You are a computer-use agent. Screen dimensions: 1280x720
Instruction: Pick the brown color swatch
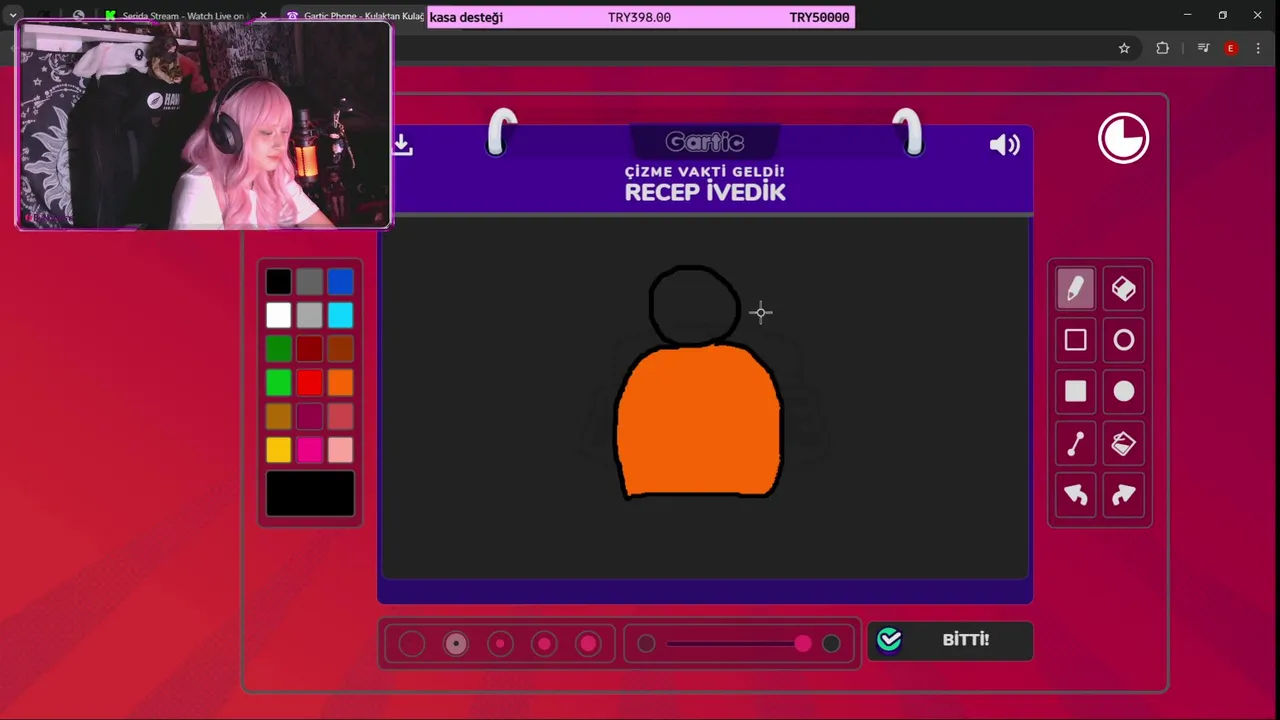[x=341, y=349]
